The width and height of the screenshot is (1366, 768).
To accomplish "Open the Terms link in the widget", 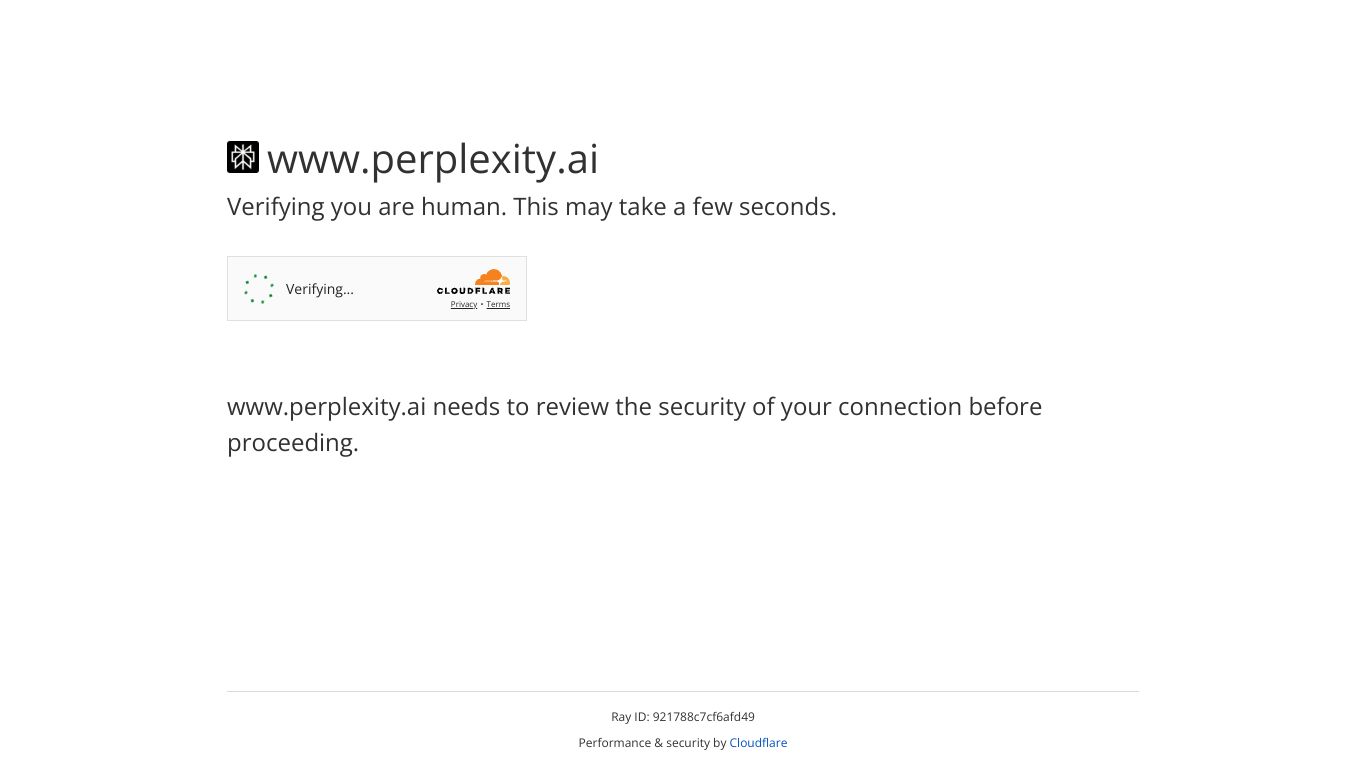I will pyautogui.click(x=498, y=305).
